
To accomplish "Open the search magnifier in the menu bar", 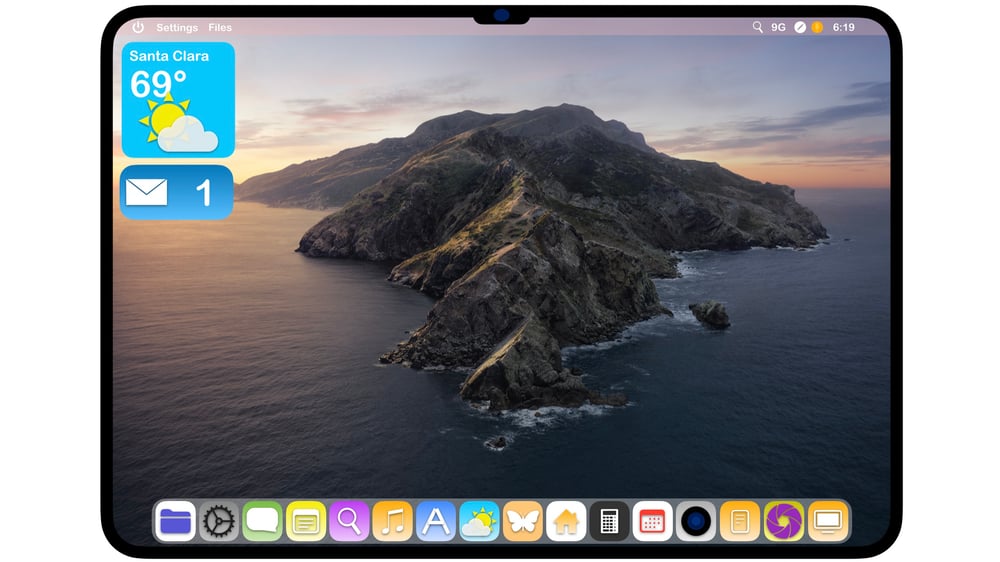I will [757, 27].
